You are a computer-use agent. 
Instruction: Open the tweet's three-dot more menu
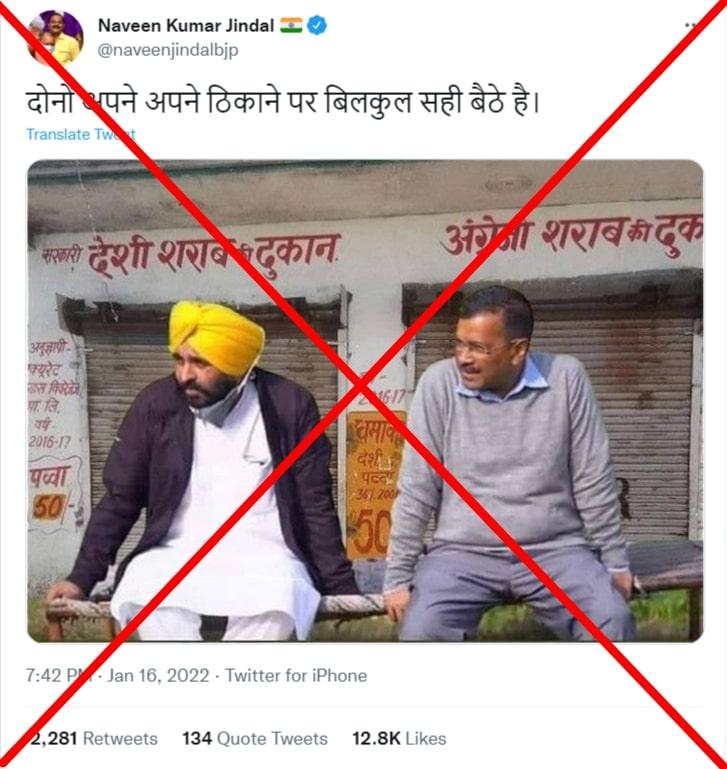691,25
